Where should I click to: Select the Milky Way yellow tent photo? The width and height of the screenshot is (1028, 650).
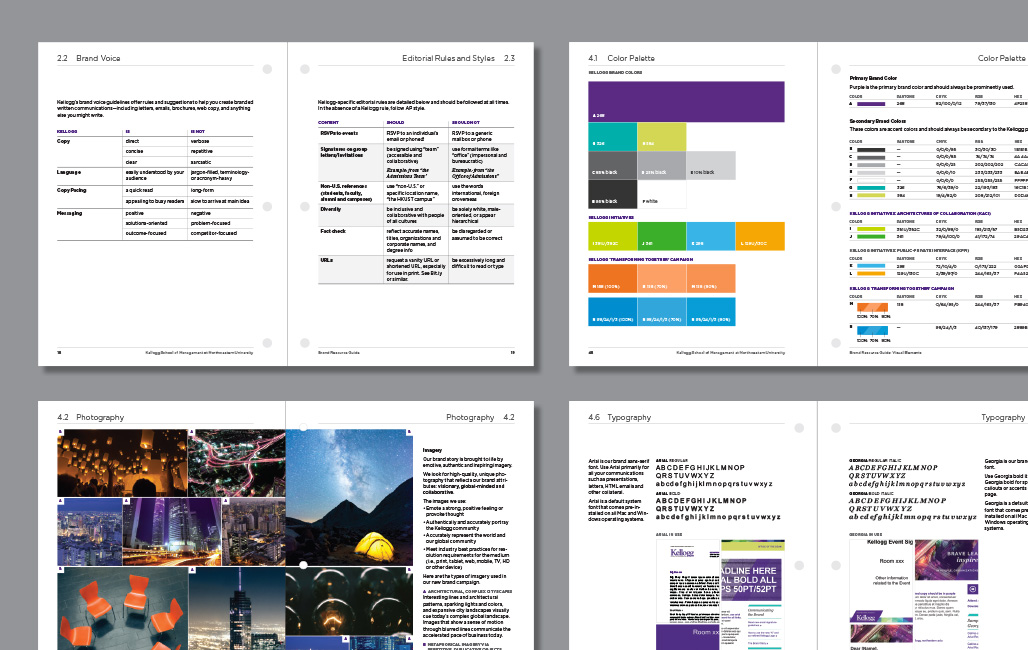349,497
